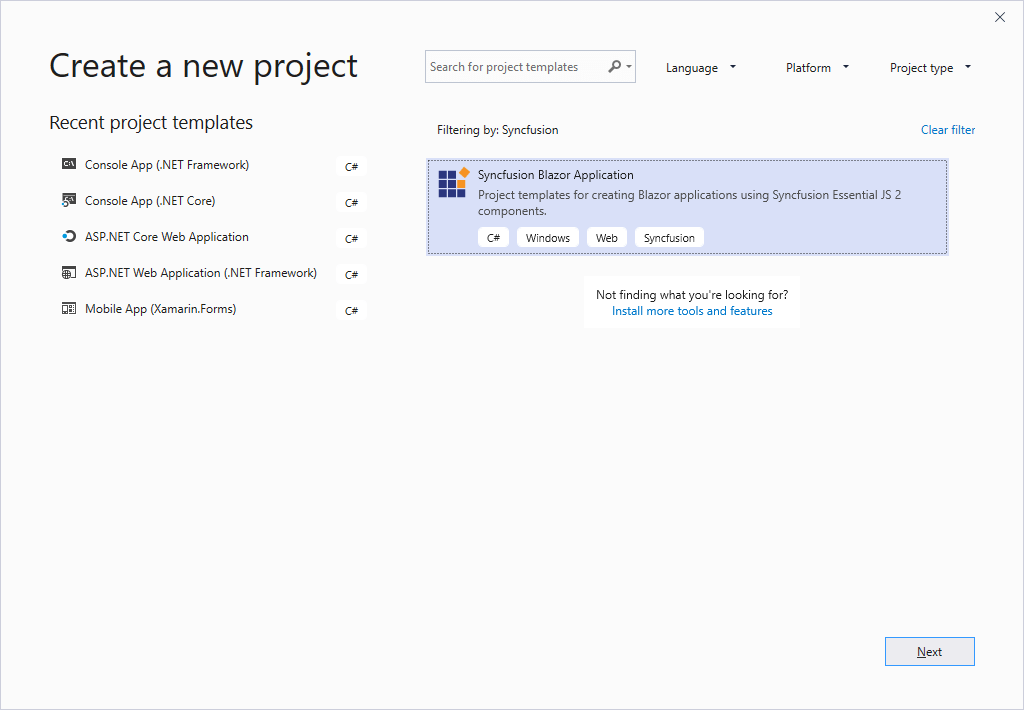The height and width of the screenshot is (710, 1024).
Task: Click the Next button
Action: (x=929, y=651)
